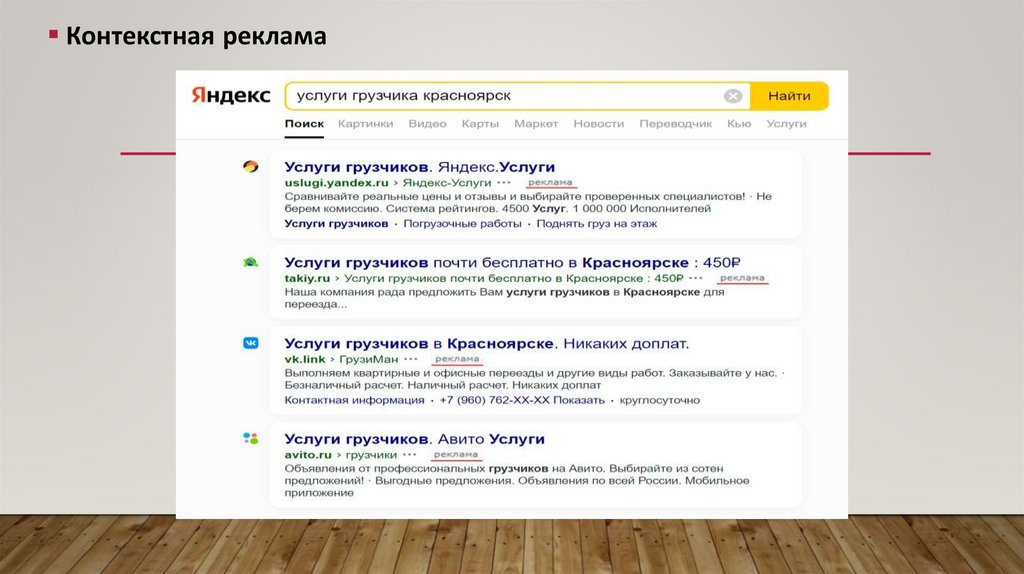Switch to the Услуги tab
1024x574 pixels.
pyautogui.click(x=786, y=123)
